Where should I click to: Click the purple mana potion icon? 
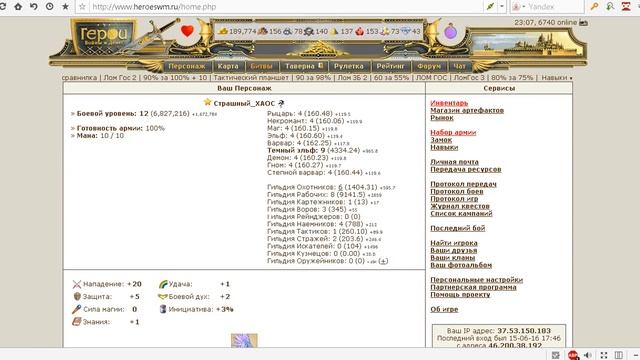pyautogui.click(x=450, y=31)
